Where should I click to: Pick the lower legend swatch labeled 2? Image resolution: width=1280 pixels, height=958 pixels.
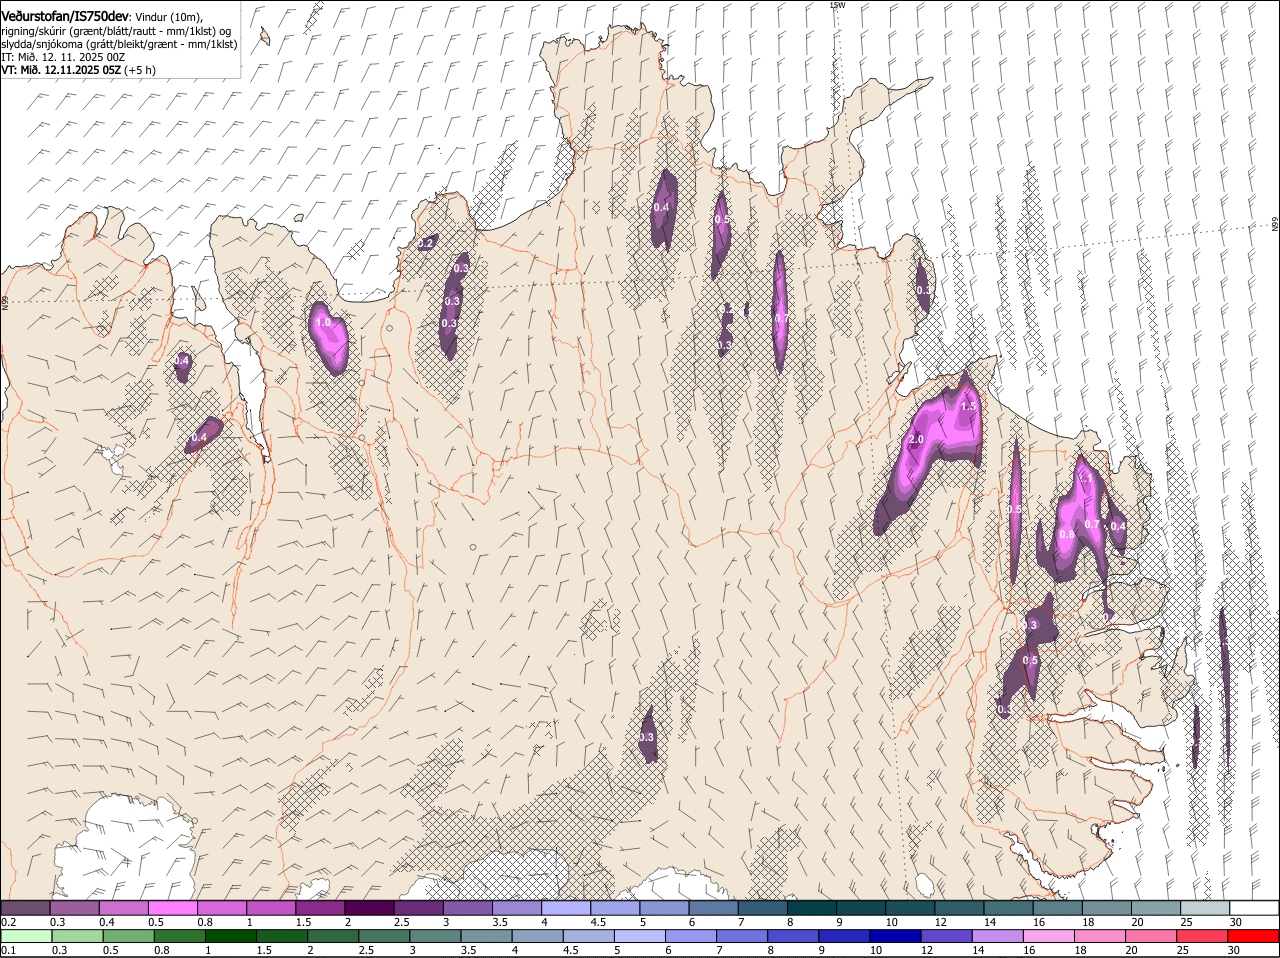click(x=333, y=937)
